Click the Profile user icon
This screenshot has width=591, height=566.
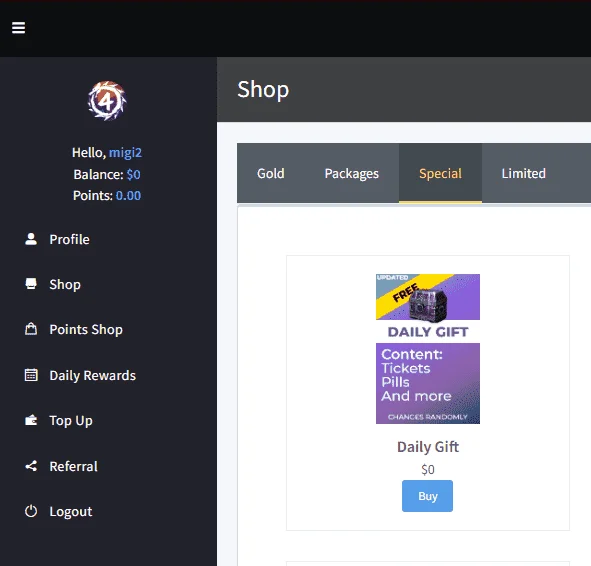pyautogui.click(x=31, y=239)
